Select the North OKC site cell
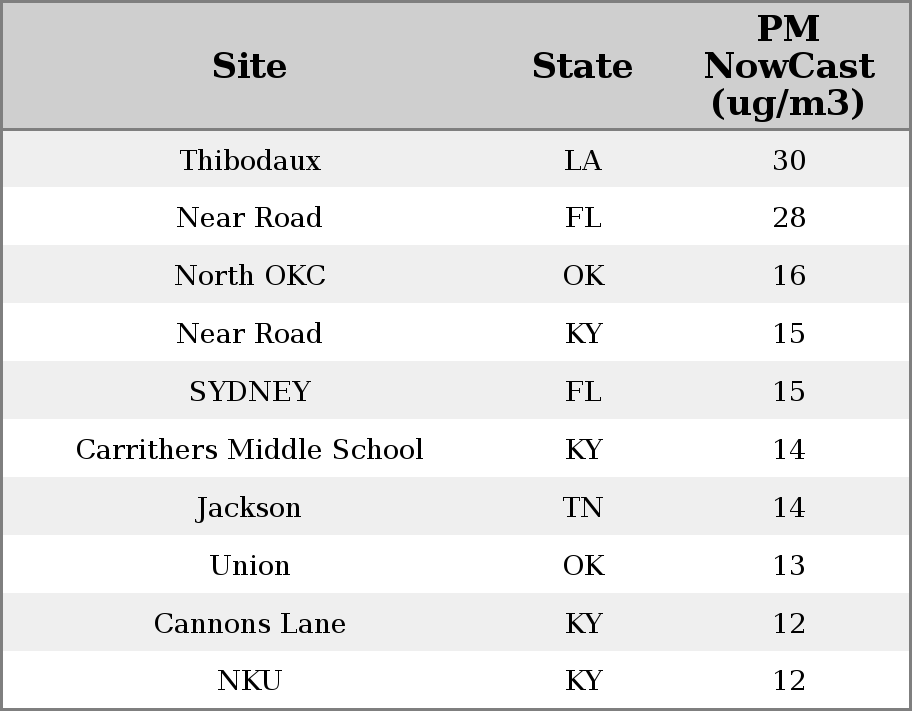The height and width of the screenshot is (711, 912). [x=250, y=276]
